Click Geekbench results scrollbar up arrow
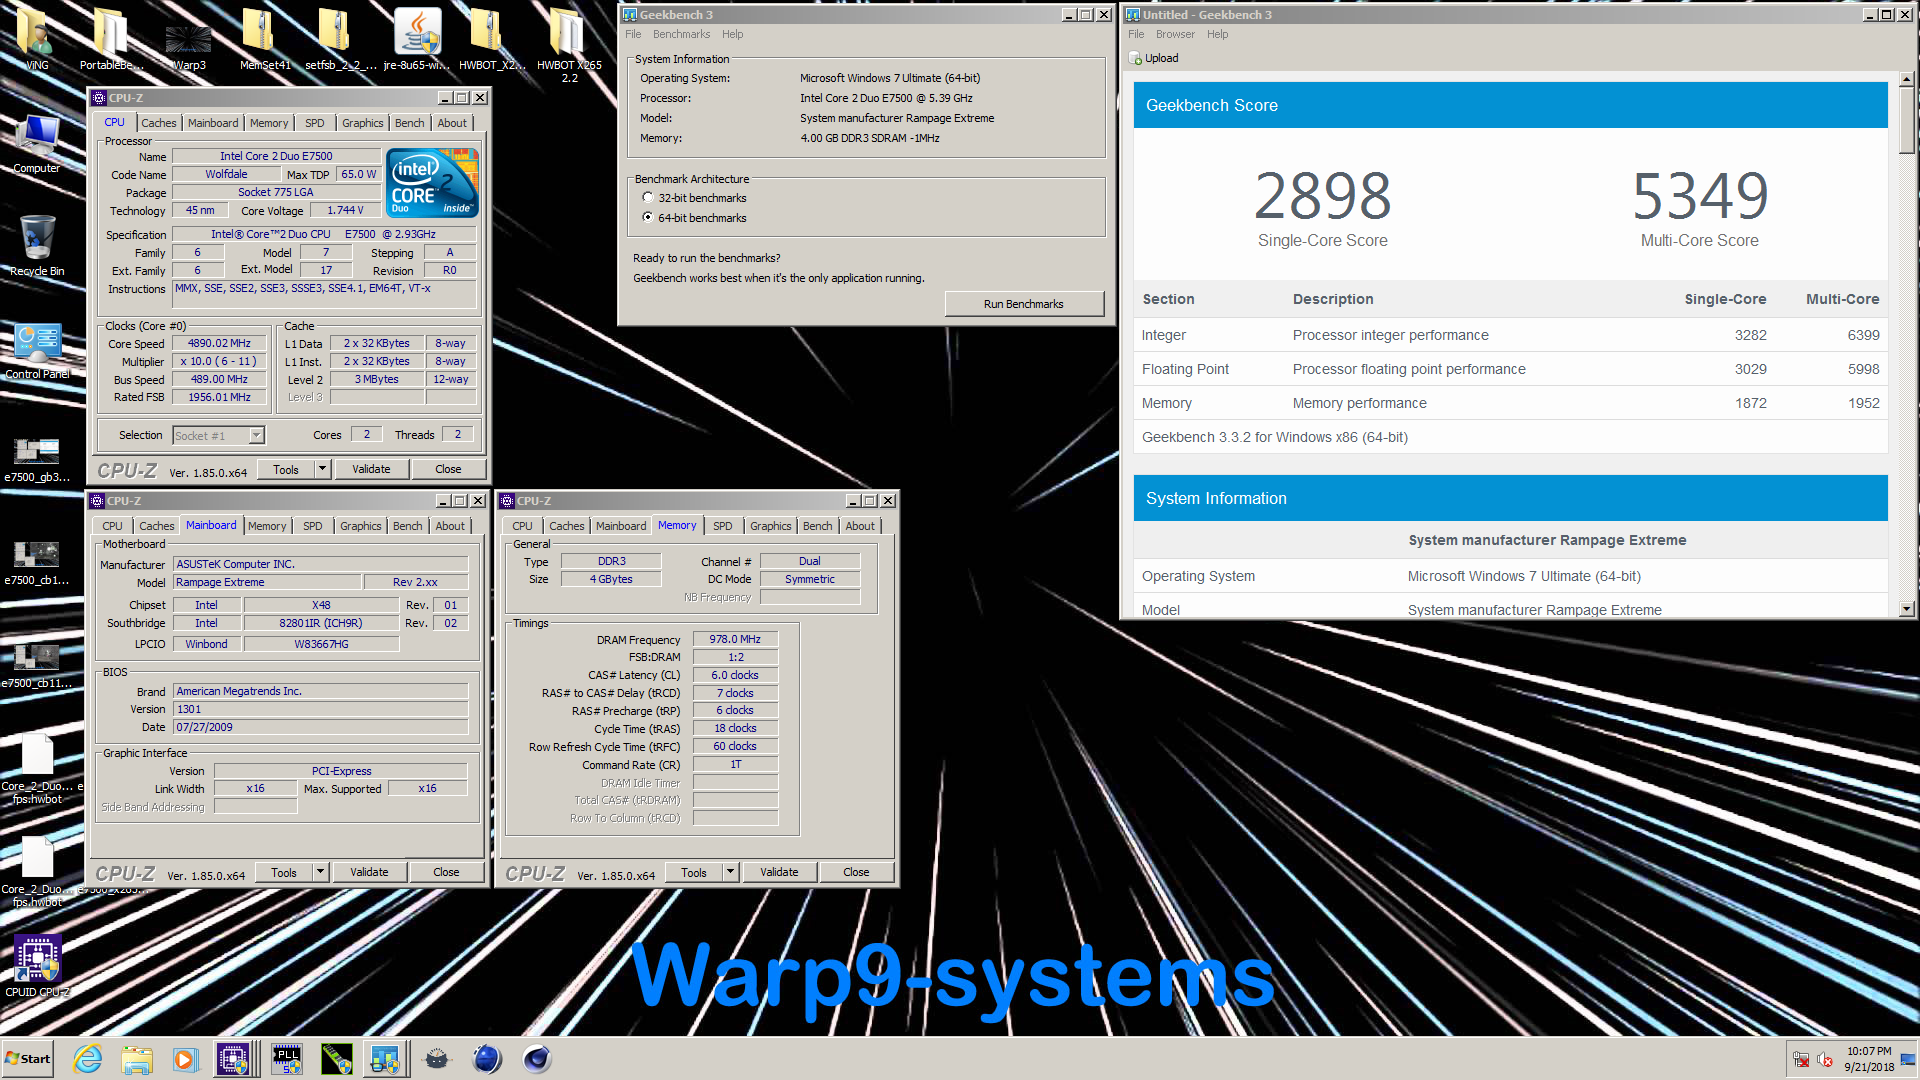The width and height of the screenshot is (1920, 1080). (1906, 79)
